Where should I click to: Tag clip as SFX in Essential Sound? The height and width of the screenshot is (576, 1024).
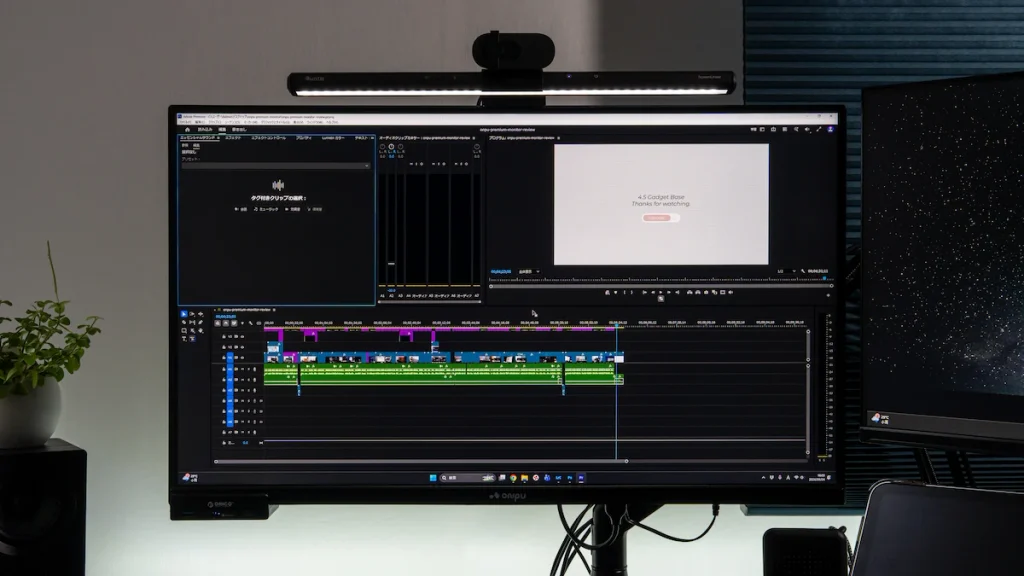[x=293, y=210]
